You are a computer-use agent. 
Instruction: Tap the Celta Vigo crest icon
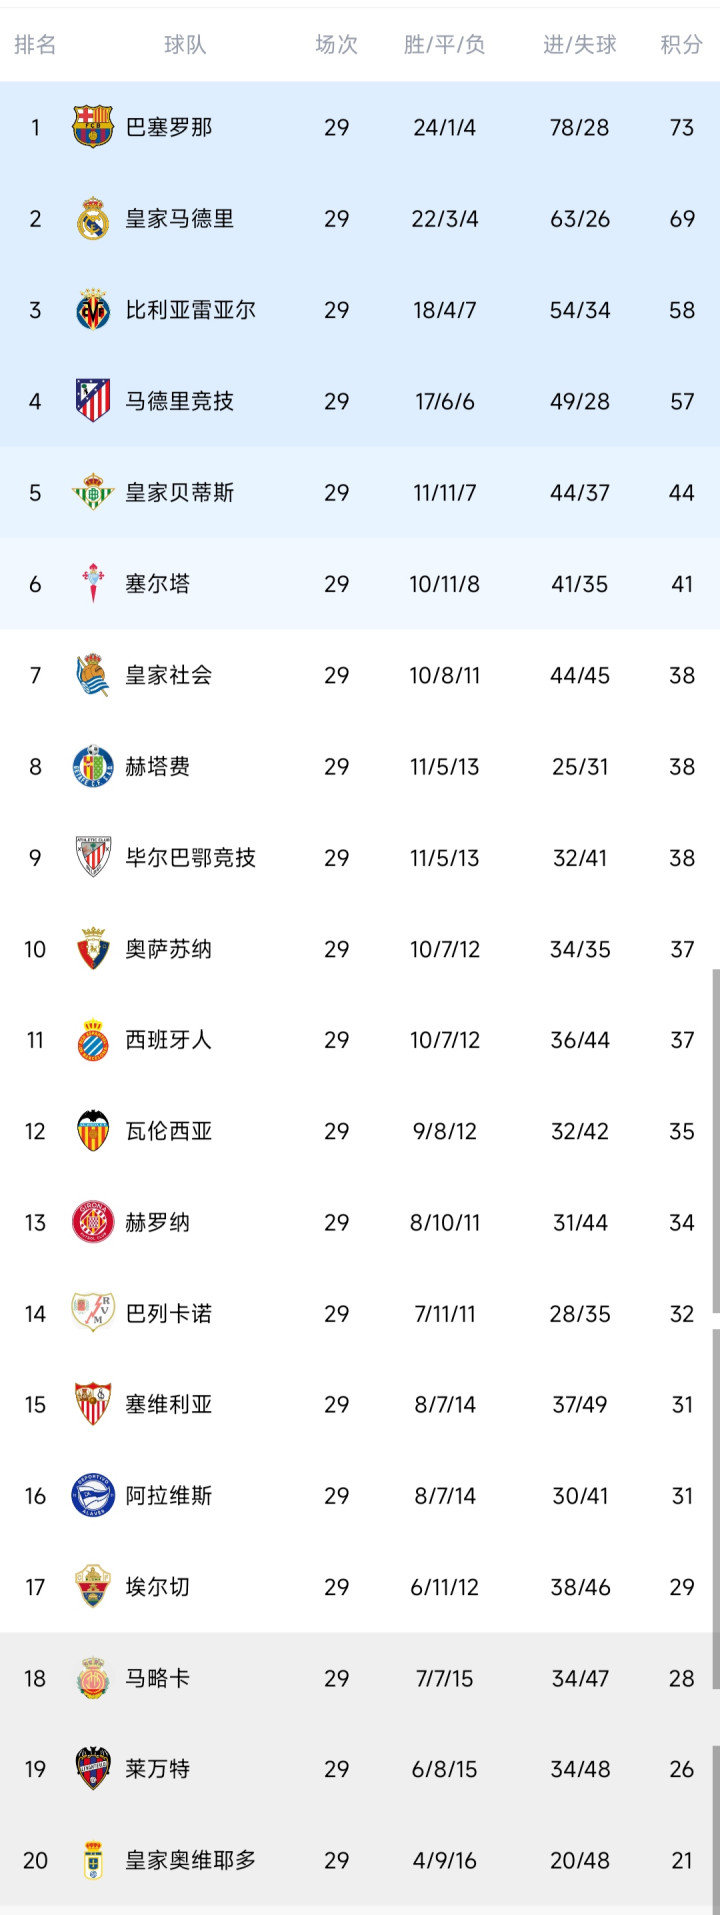tap(93, 584)
